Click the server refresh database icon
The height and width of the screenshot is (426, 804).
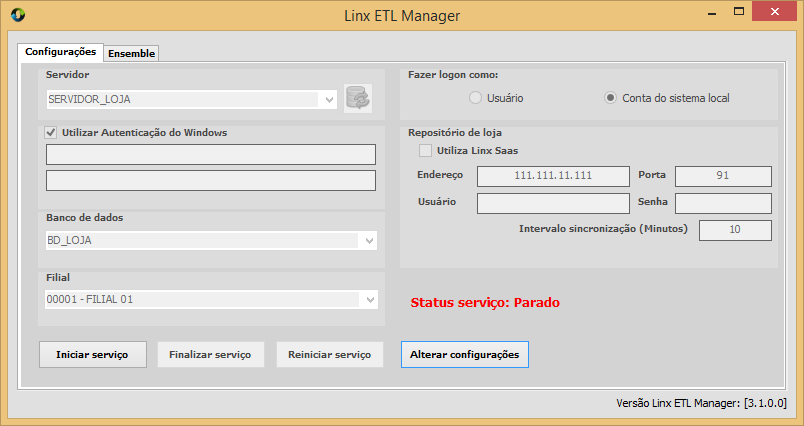point(357,98)
